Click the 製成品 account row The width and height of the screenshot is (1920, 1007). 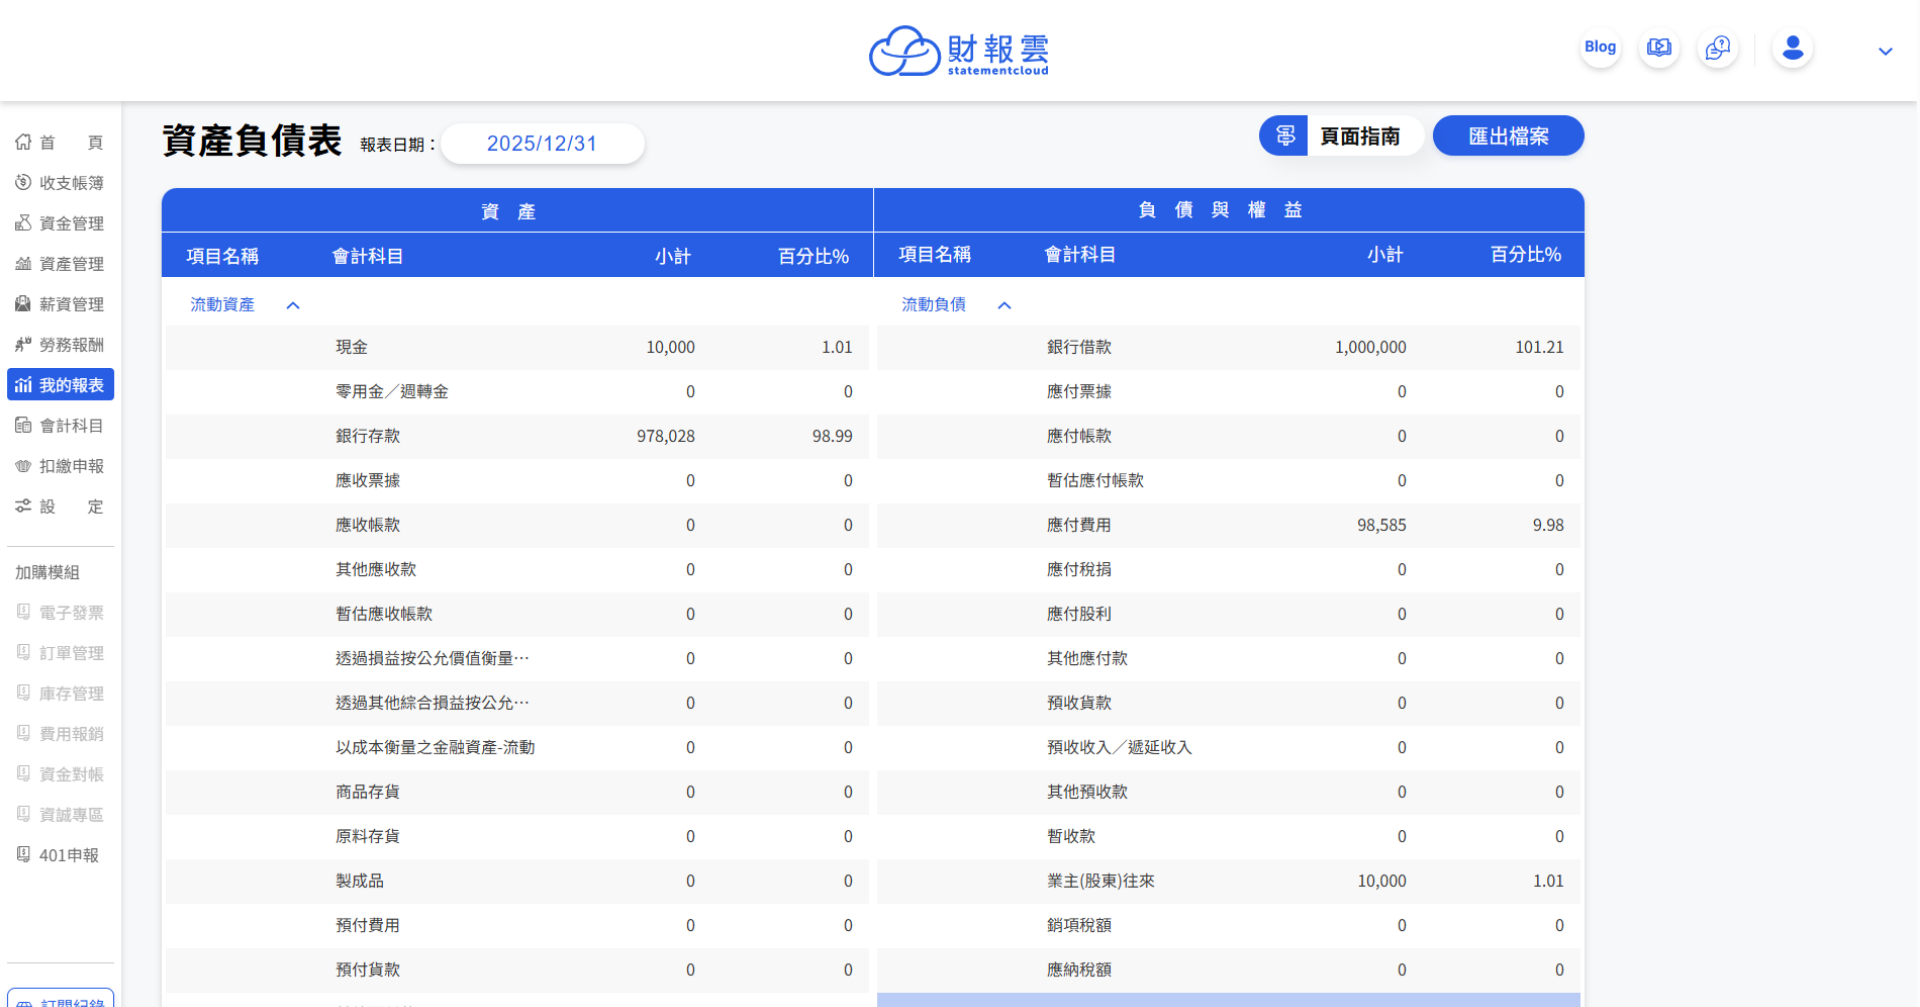click(517, 881)
